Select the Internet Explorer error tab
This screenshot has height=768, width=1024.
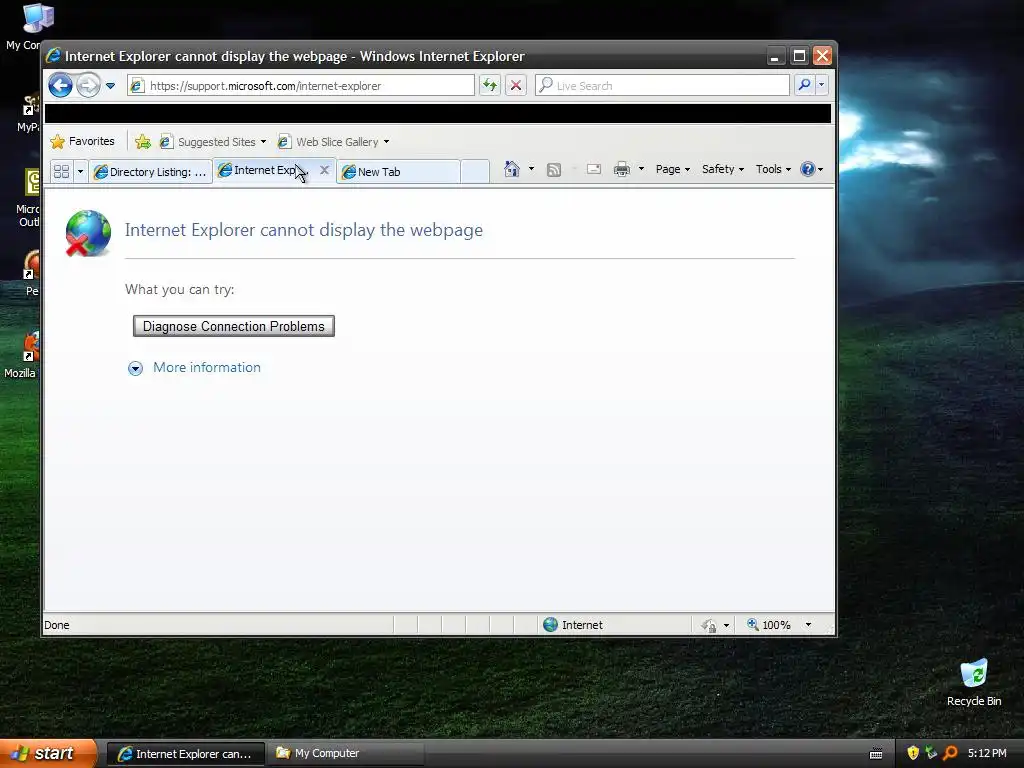coord(263,170)
